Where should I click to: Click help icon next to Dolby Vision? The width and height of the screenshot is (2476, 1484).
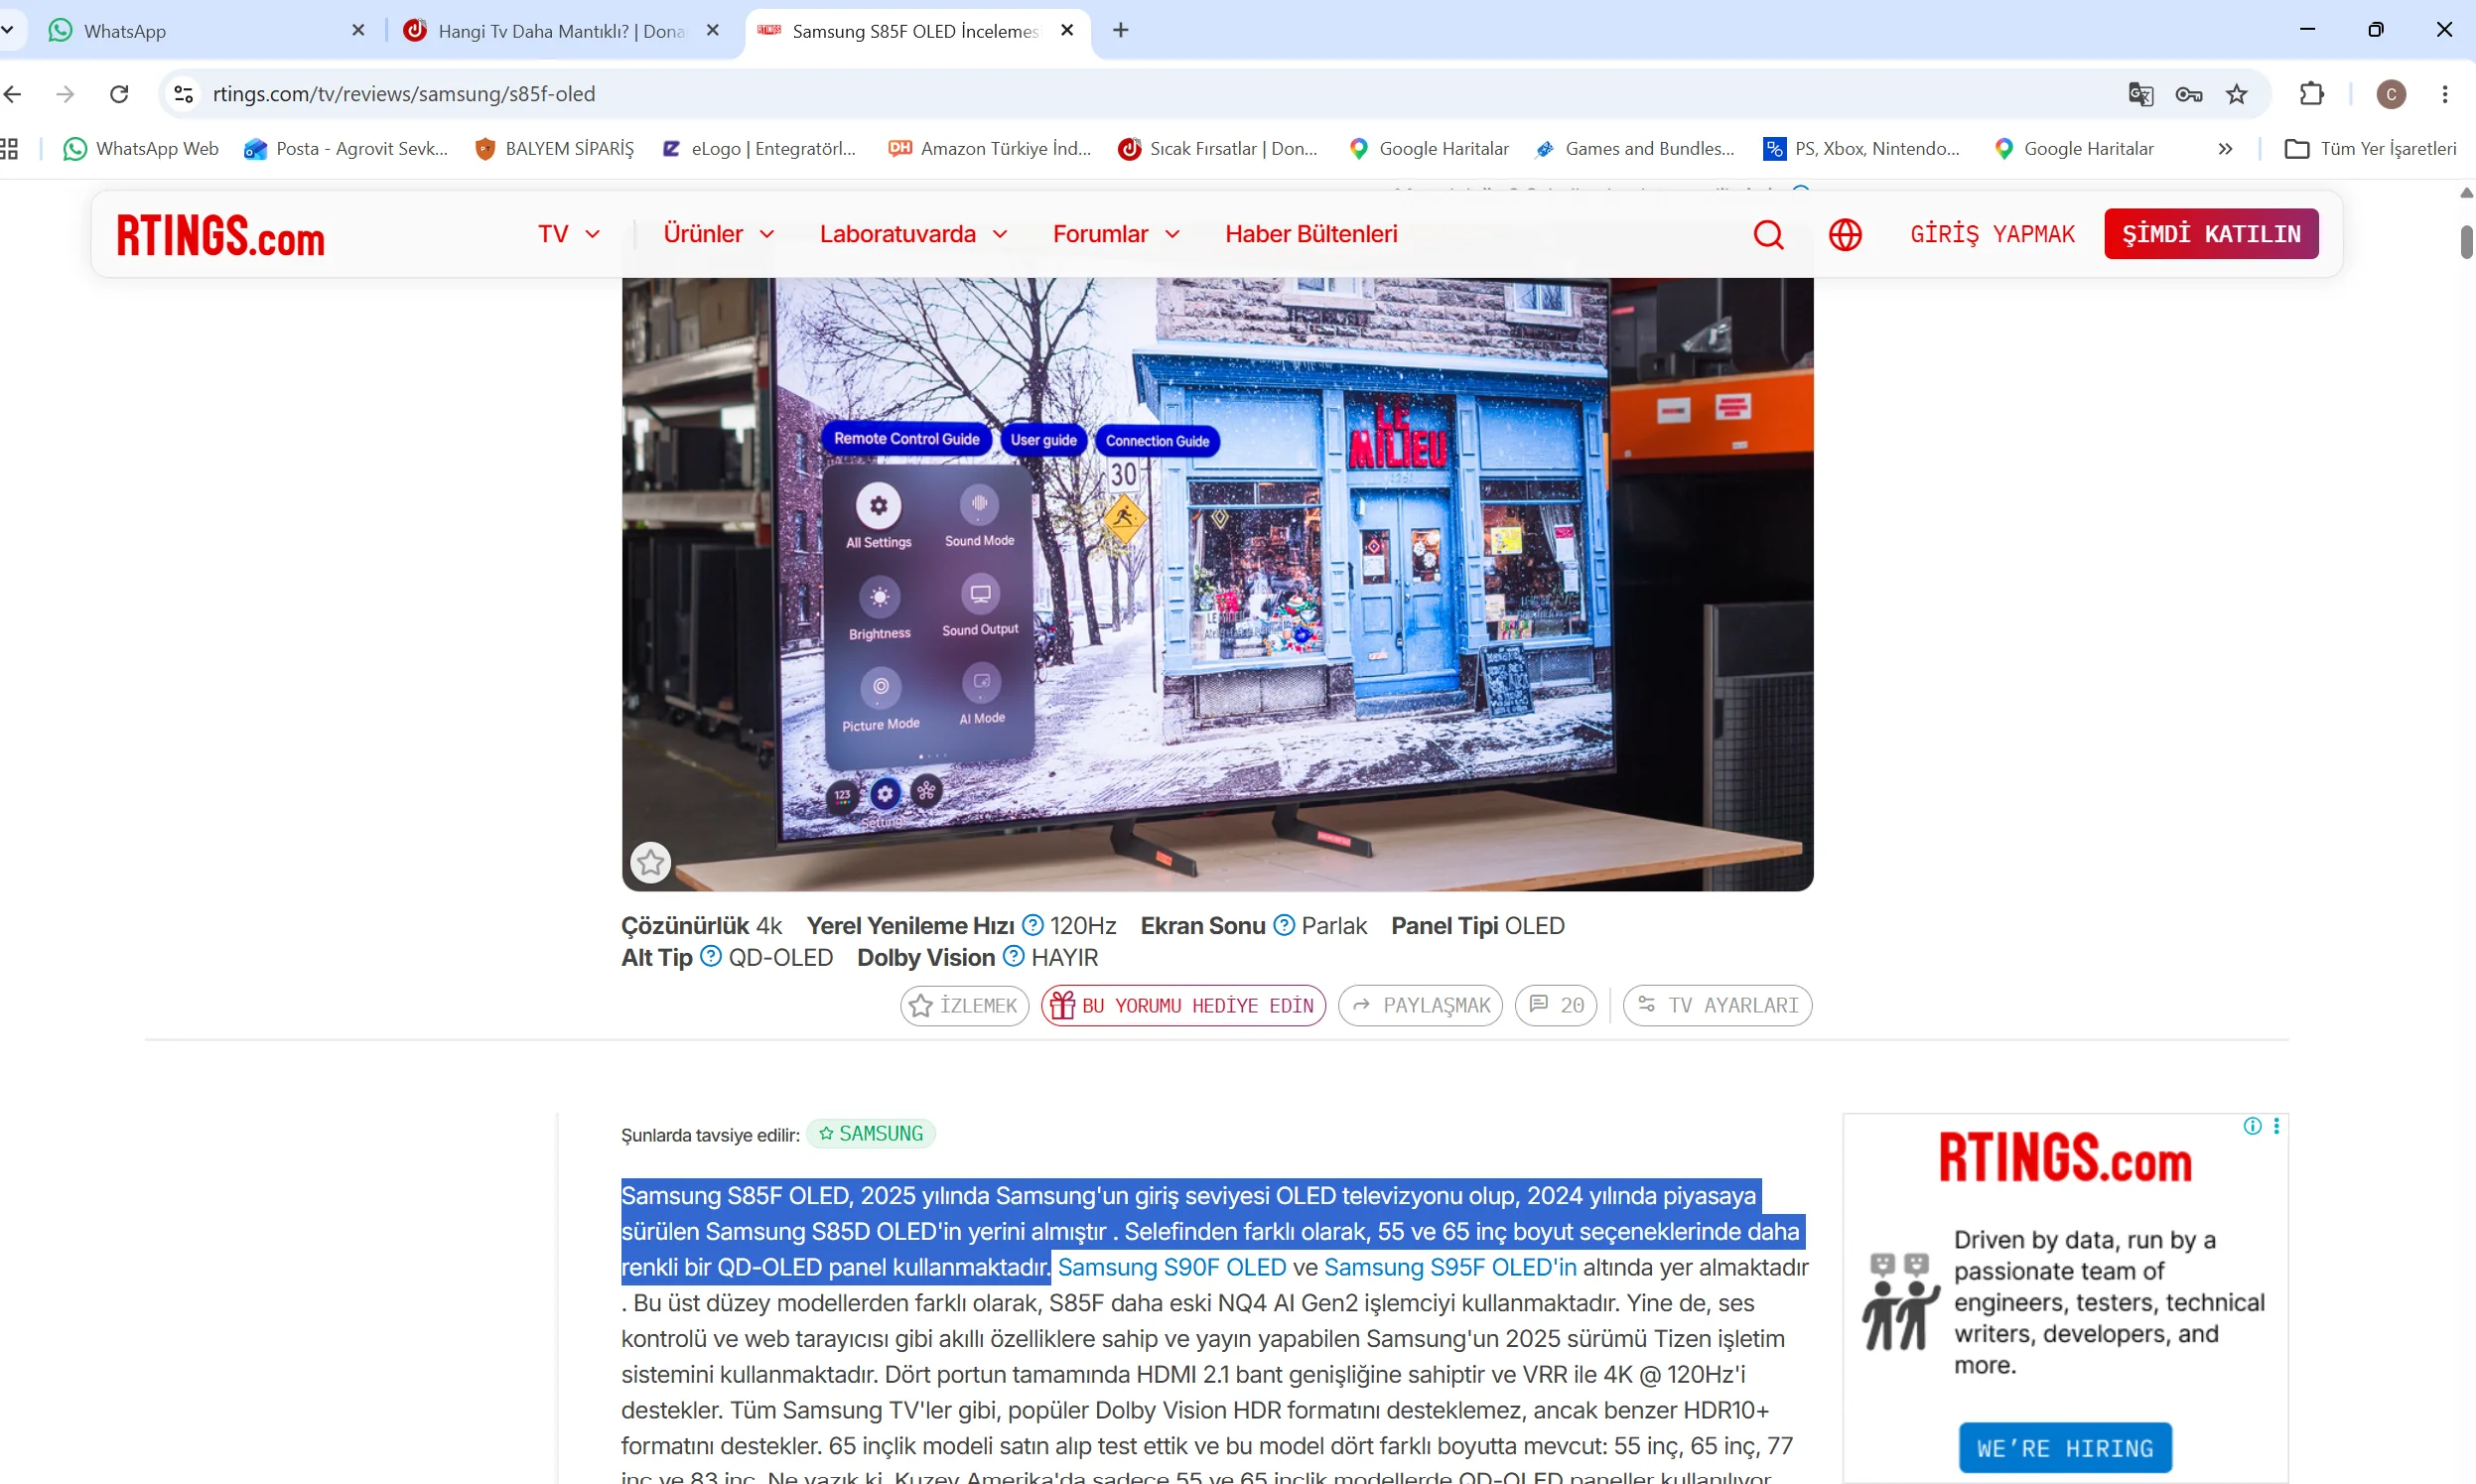pyautogui.click(x=1013, y=957)
